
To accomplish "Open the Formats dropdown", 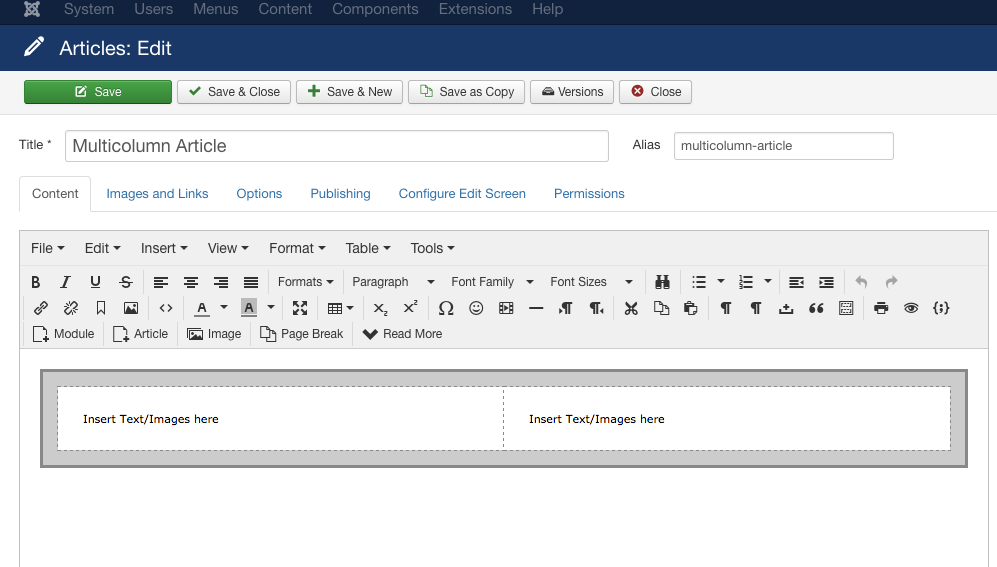I will (305, 282).
